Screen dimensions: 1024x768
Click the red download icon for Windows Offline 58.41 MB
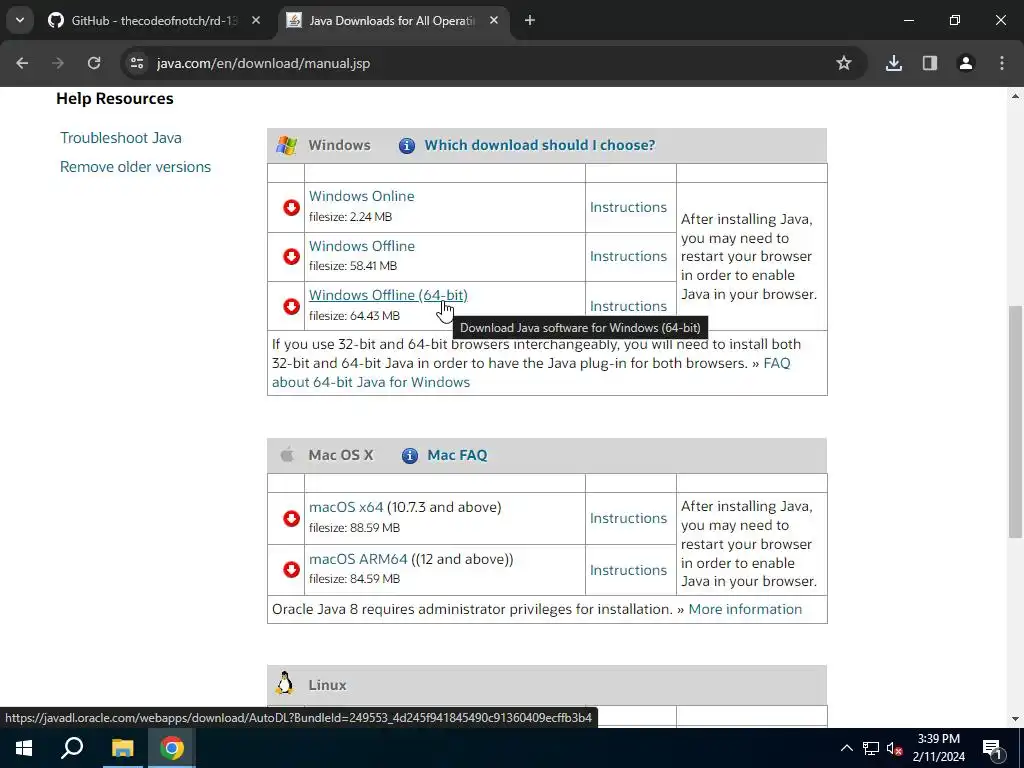(x=291, y=257)
